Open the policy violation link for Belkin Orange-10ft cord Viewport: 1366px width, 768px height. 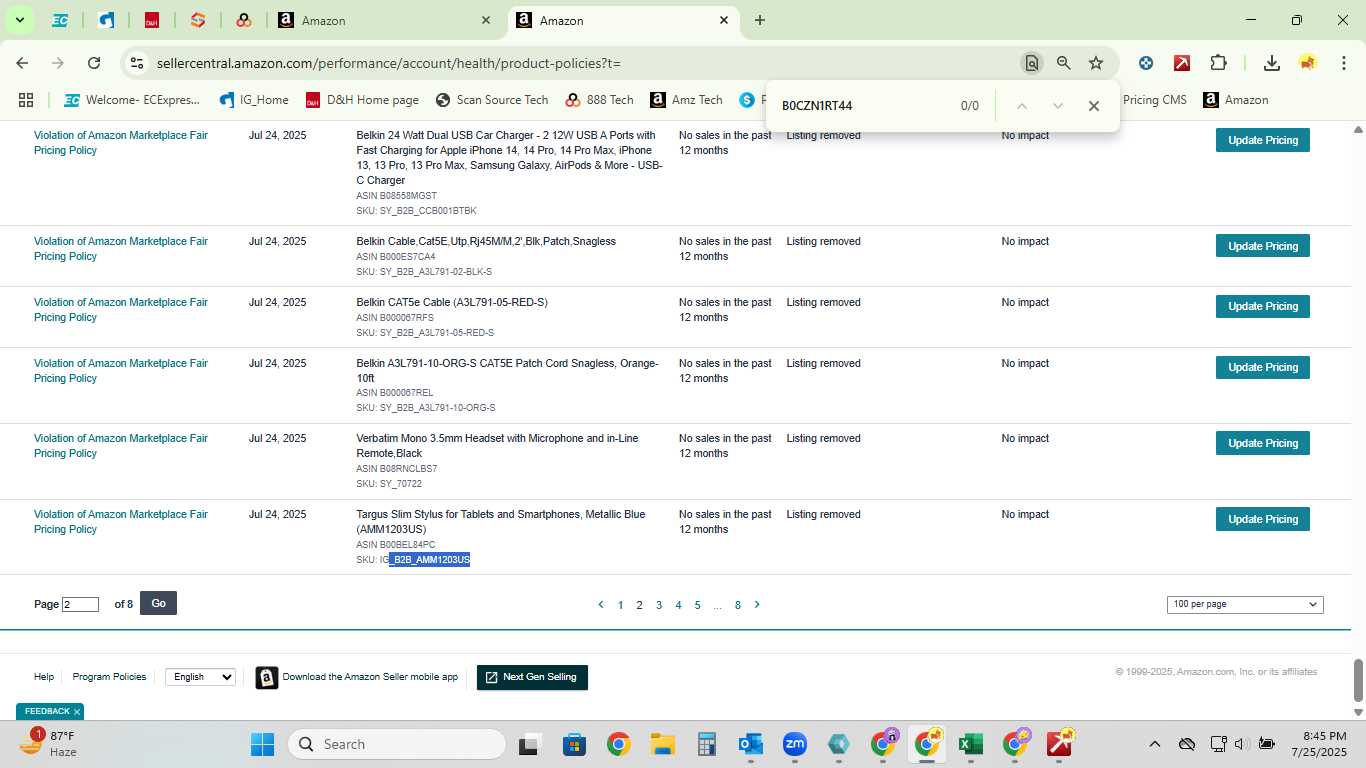[x=121, y=371]
